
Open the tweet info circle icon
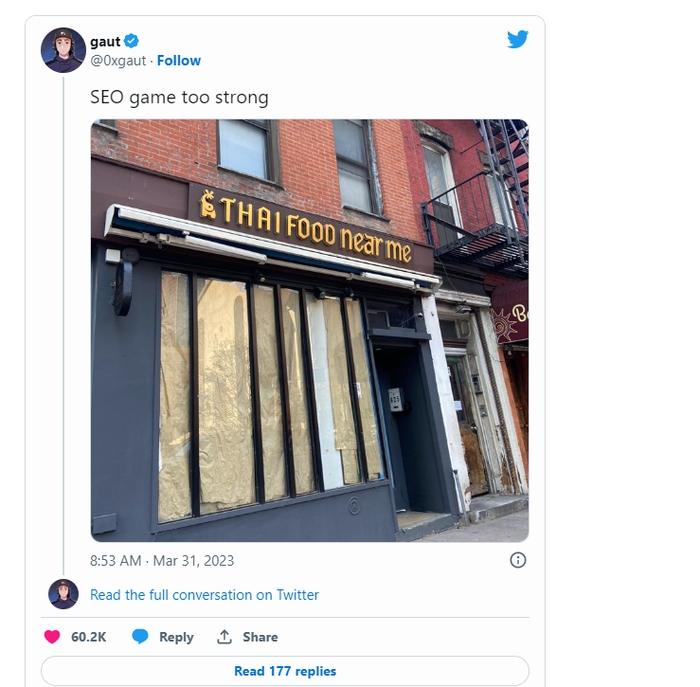(518, 560)
